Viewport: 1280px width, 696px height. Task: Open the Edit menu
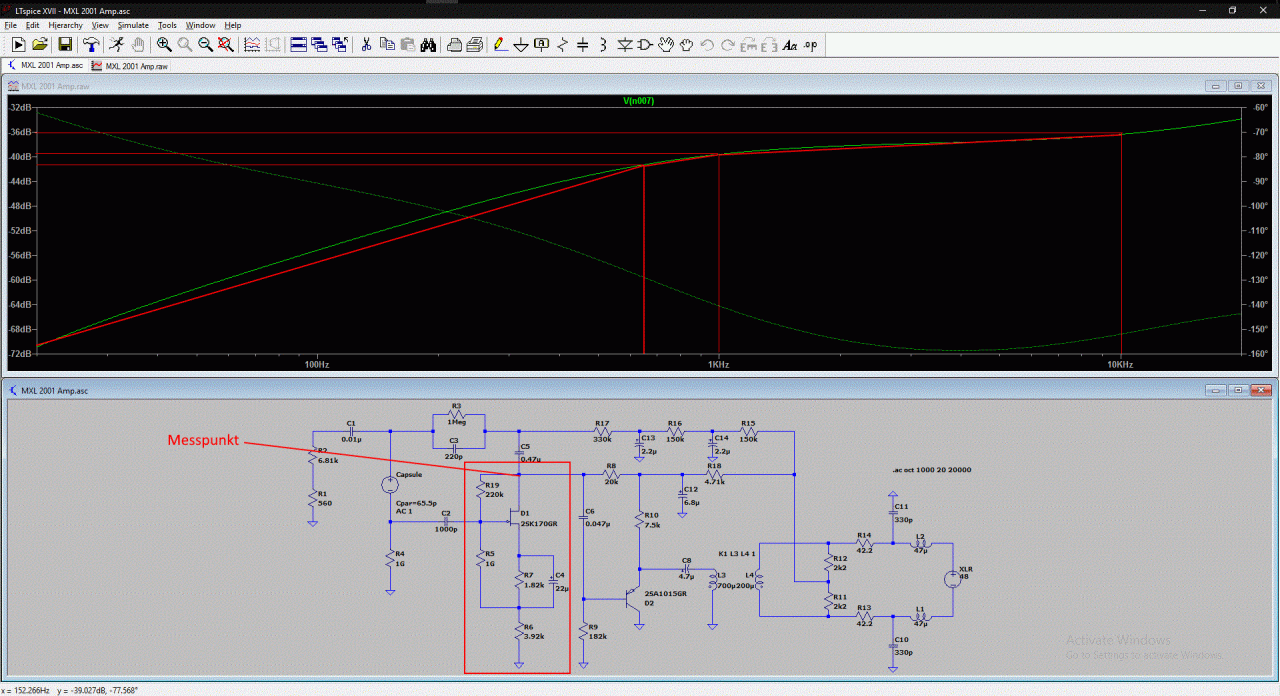tap(33, 25)
